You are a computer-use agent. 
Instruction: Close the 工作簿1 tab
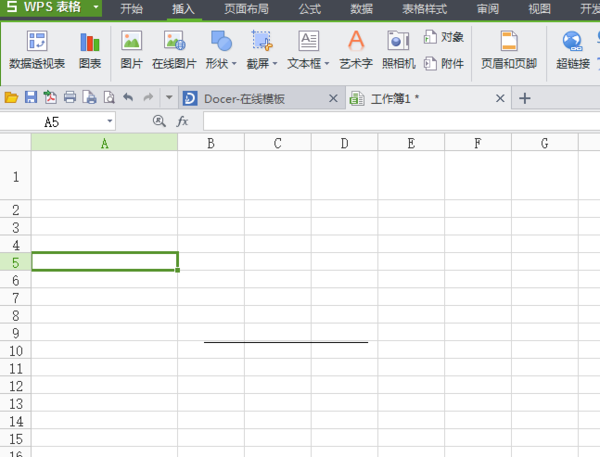(x=500, y=98)
